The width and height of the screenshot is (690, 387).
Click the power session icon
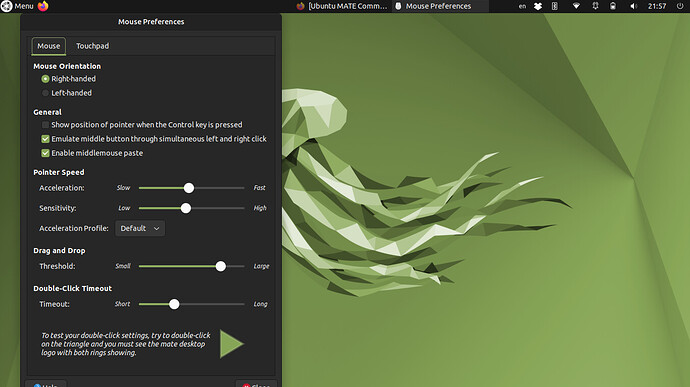click(680, 6)
